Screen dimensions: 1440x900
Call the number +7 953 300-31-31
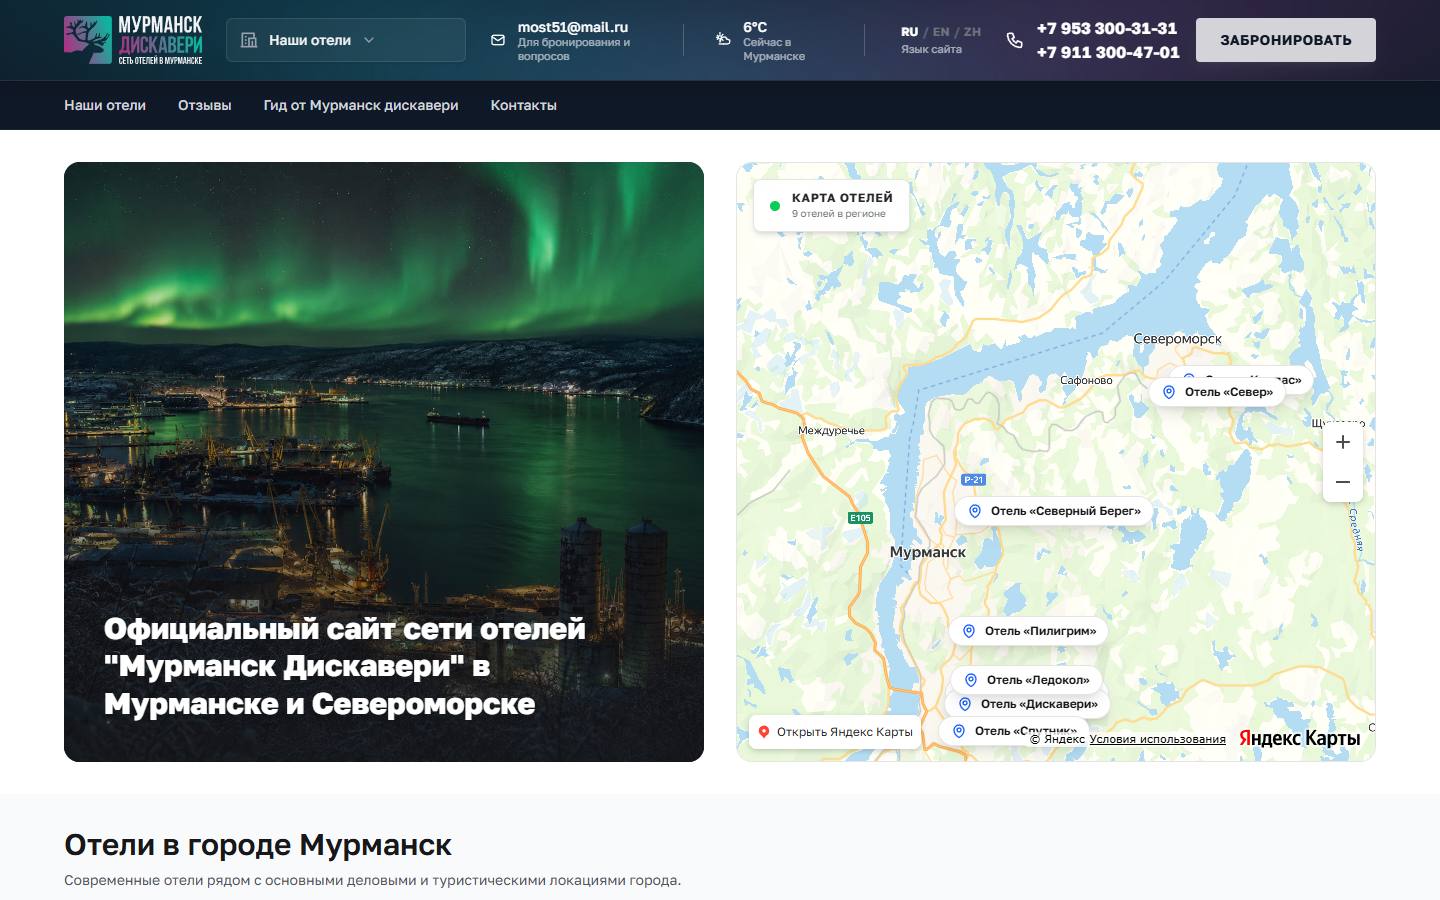pyautogui.click(x=1107, y=28)
